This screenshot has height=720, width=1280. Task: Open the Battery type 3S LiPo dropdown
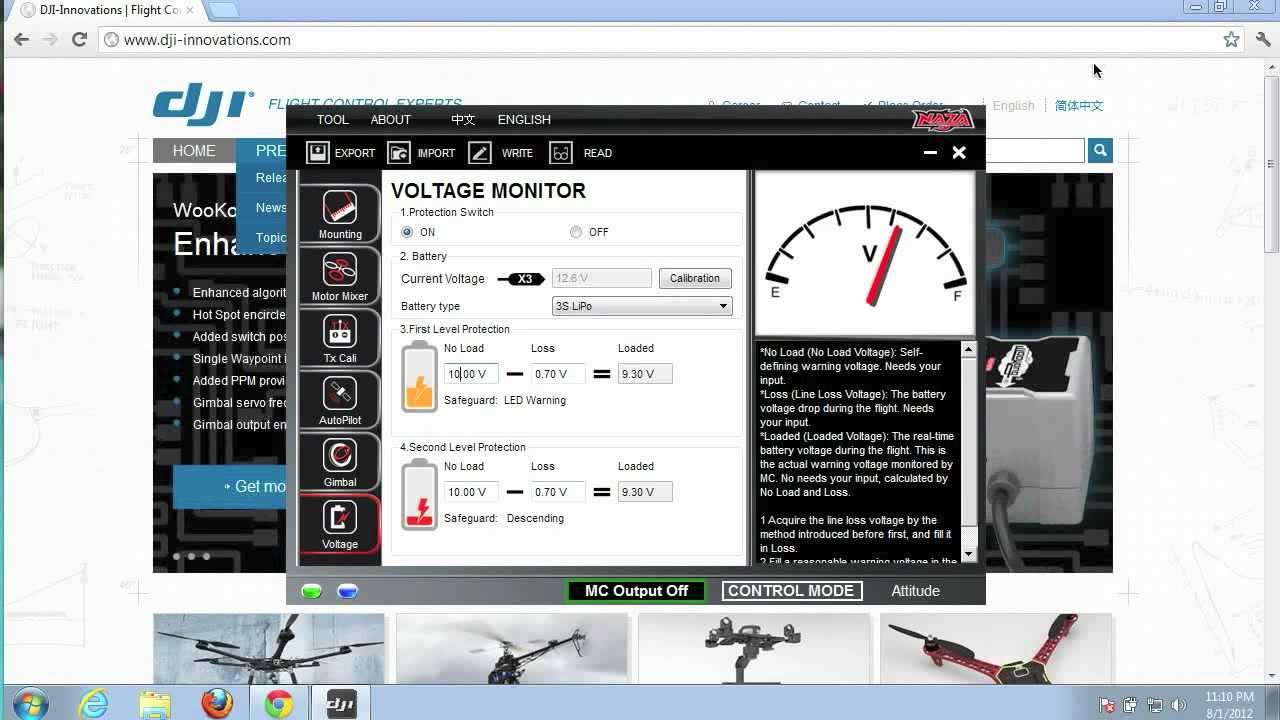642,306
